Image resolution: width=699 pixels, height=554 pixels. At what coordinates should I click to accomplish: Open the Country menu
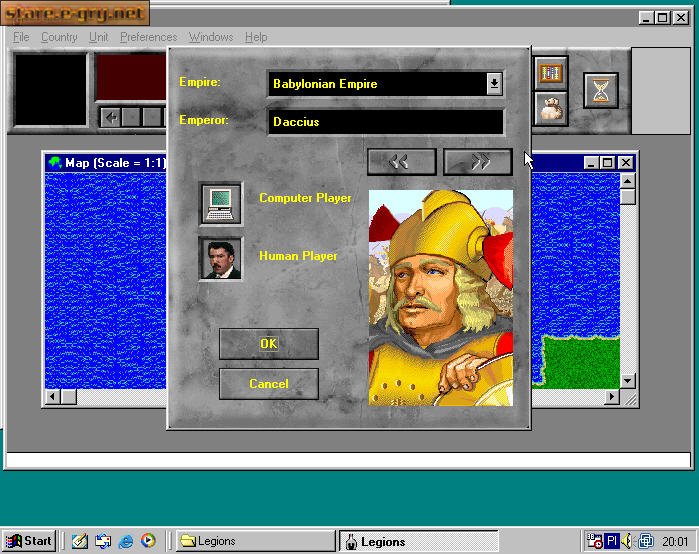coord(59,37)
